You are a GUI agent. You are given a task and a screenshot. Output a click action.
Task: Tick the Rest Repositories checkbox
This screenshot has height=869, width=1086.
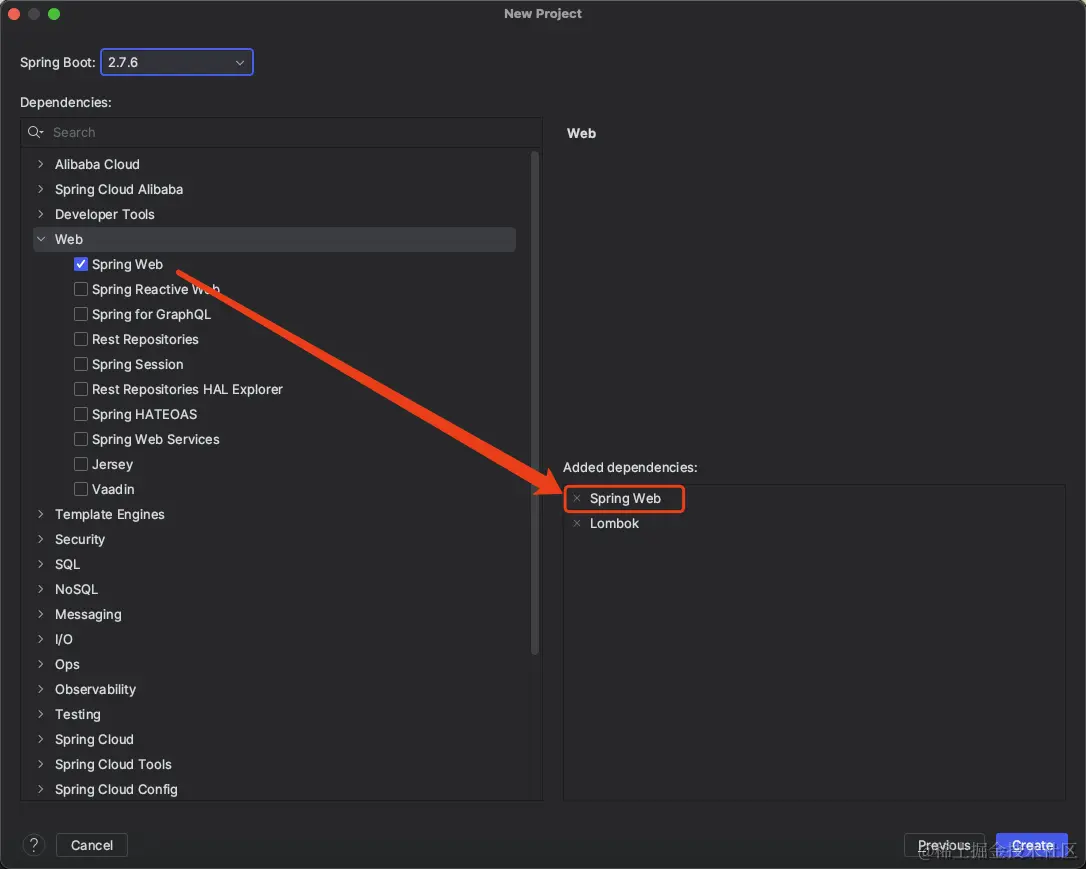[x=81, y=339]
